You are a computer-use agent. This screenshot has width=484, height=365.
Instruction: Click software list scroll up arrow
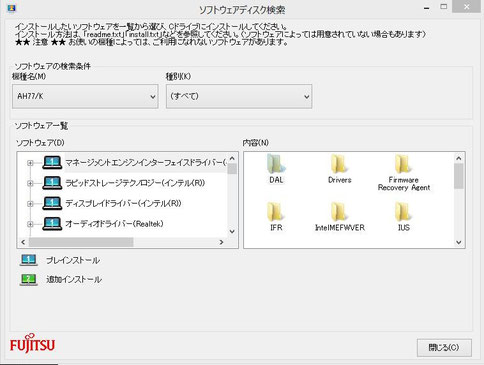point(232,158)
